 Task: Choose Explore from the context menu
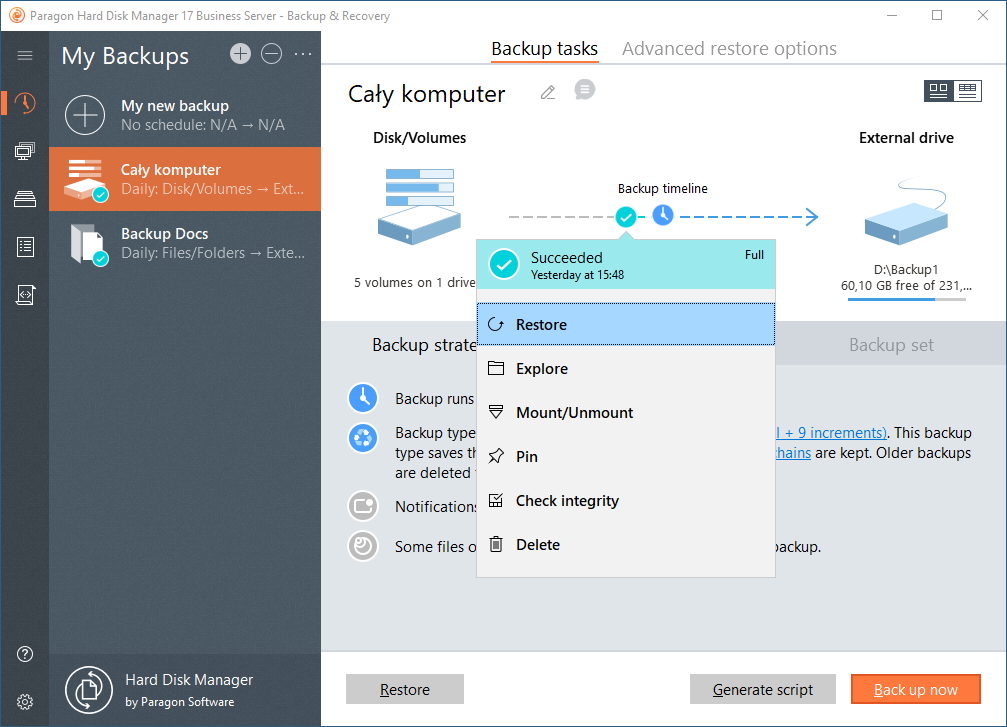(x=626, y=369)
